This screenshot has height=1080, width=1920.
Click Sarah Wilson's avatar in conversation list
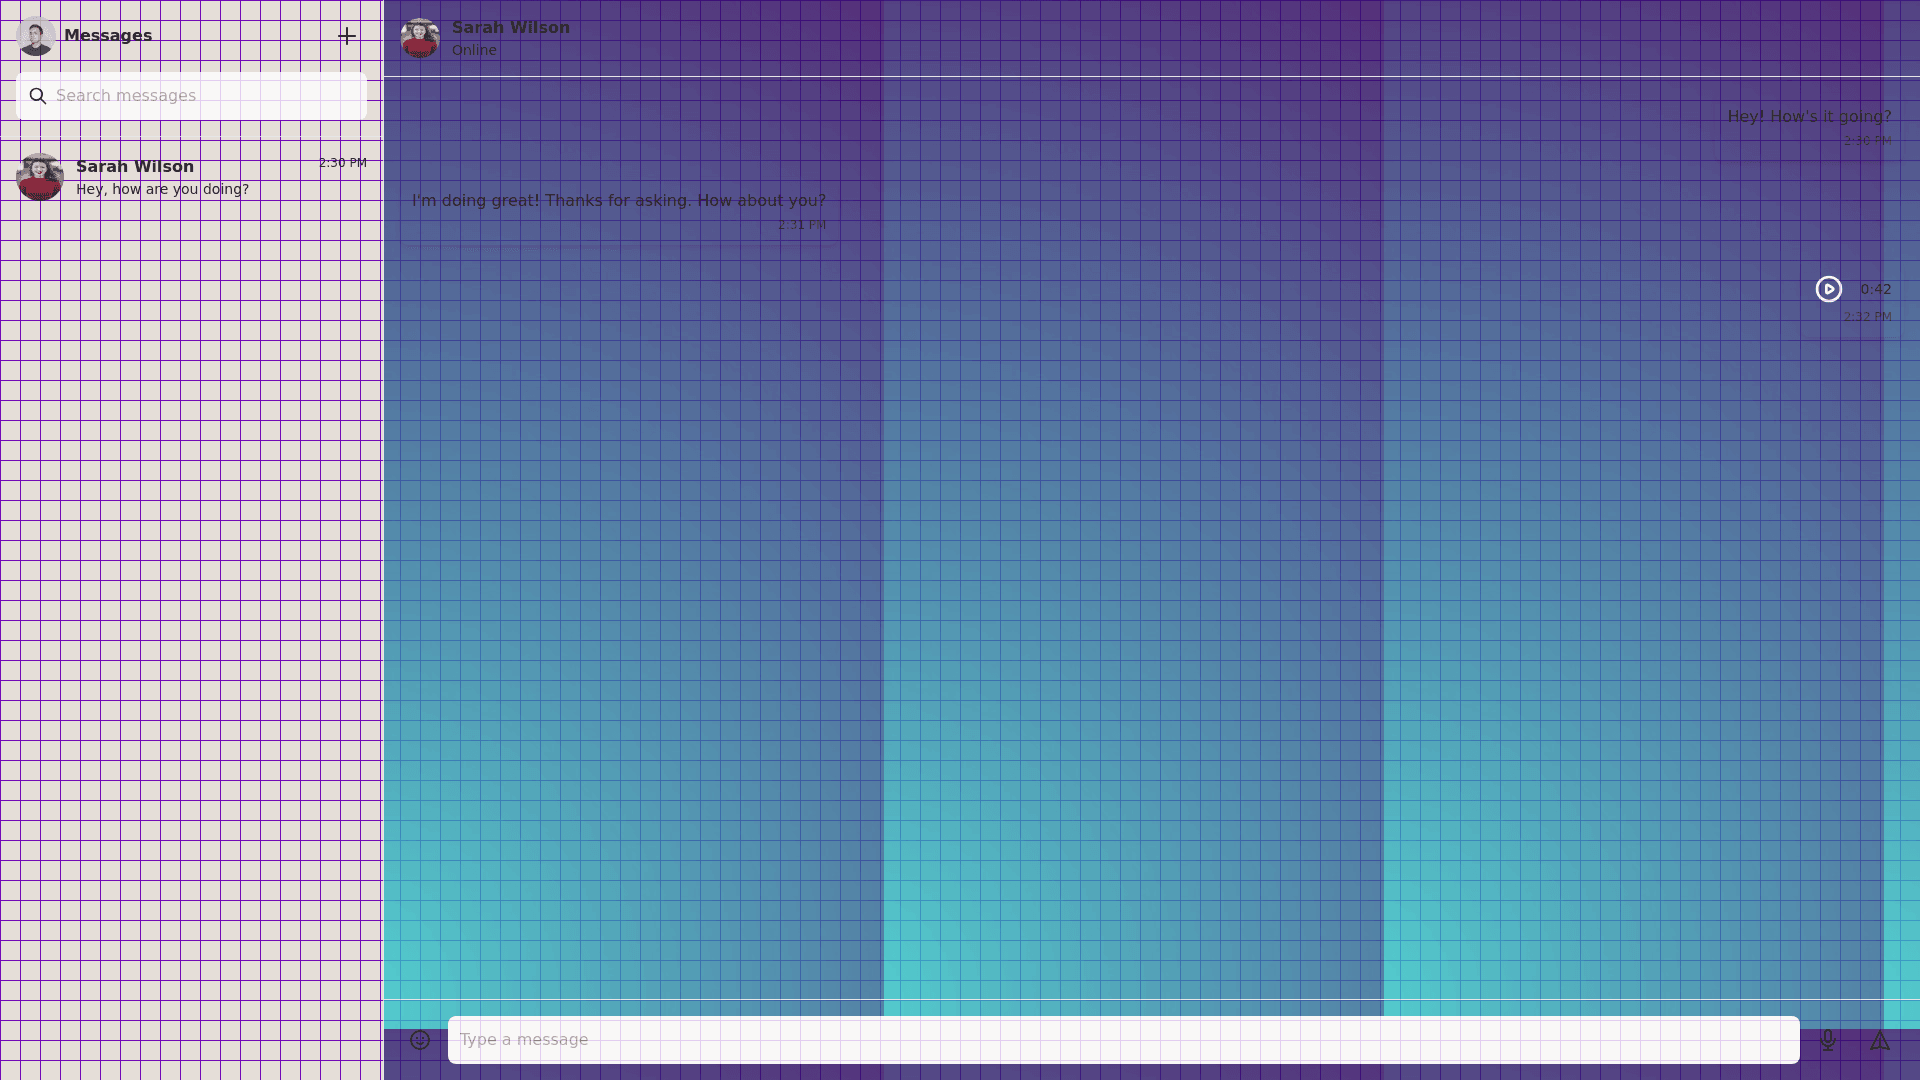[40, 177]
